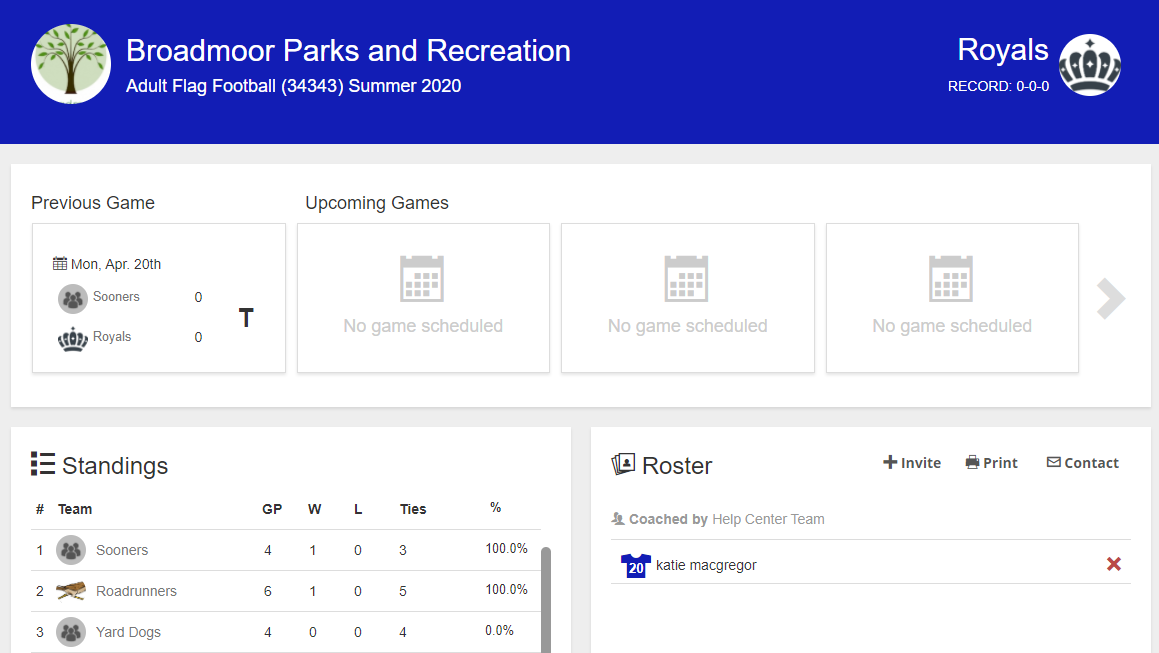The height and width of the screenshot is (653, 1159).
Task: Click the Sooners name in Previous Game
Action: (116, 297)
